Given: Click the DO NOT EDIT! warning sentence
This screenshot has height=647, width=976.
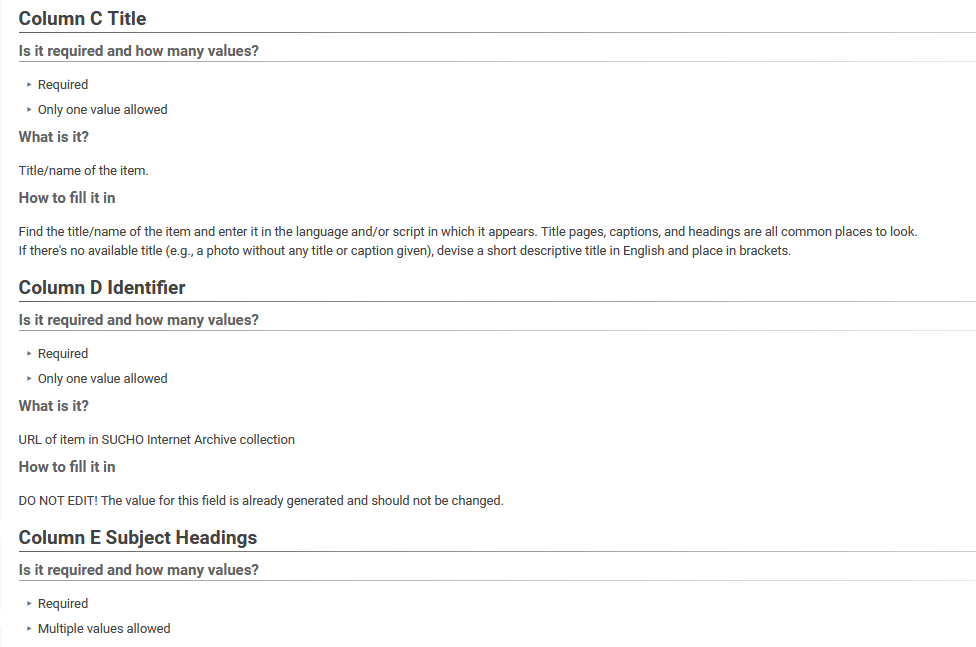Looking at the screenshot, I should 261,501.
